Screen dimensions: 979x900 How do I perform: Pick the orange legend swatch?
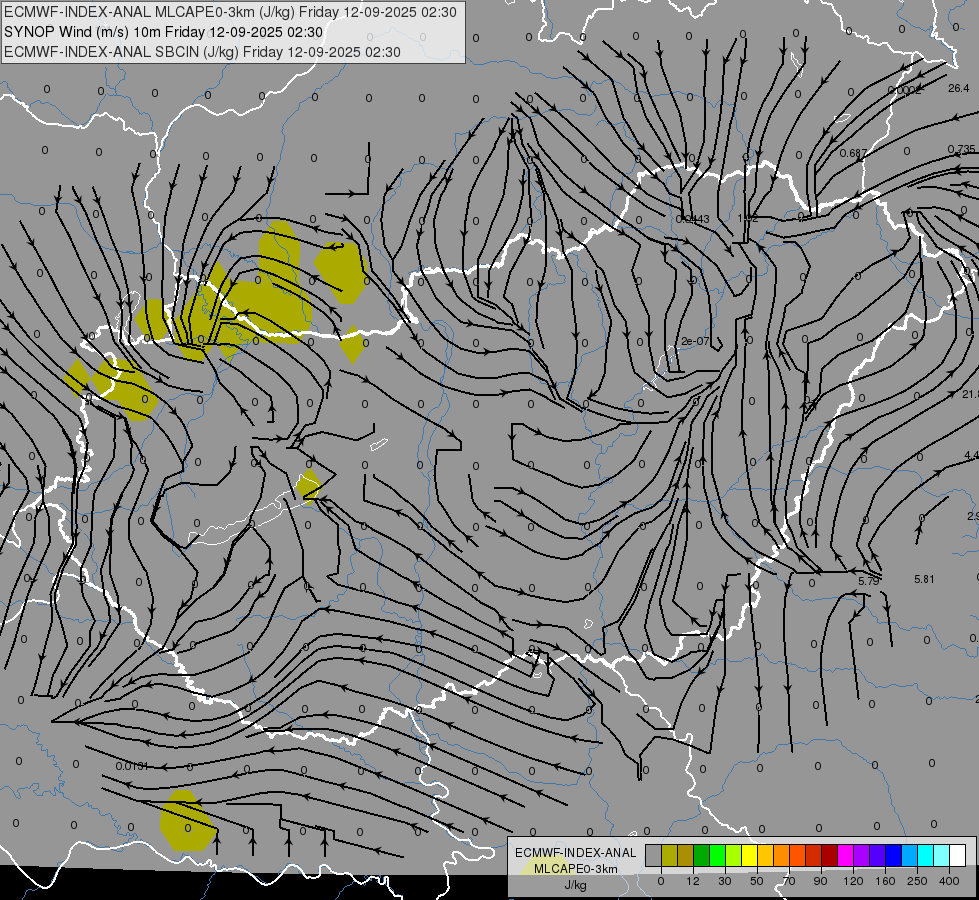[x=782, y=855]
